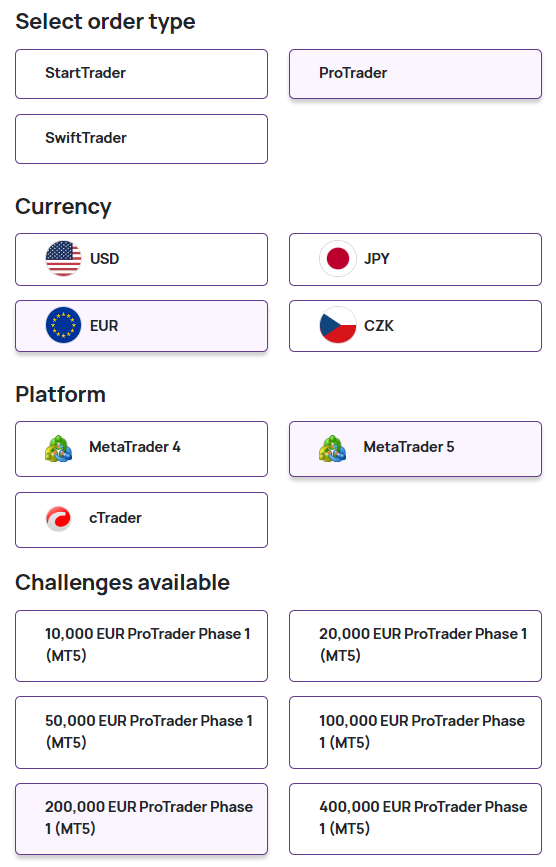Click the USD American flag icon

click(x=63, y=259)
